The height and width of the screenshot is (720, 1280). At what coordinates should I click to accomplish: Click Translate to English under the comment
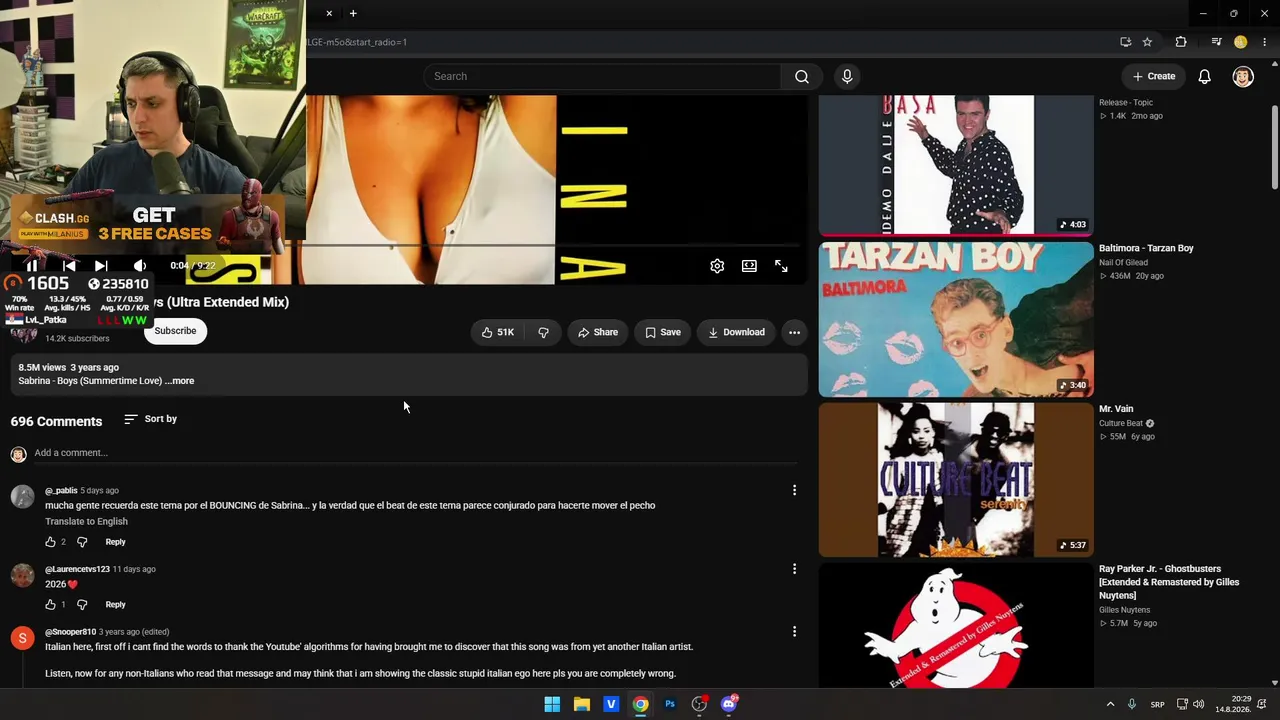[x=86, y=522]
